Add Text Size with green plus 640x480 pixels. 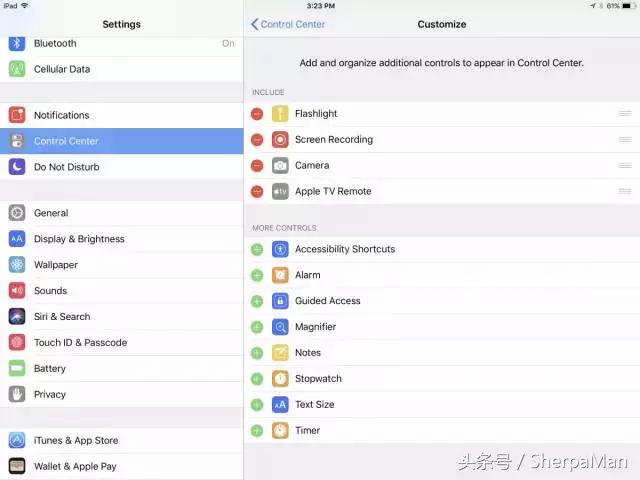point(257,405)
